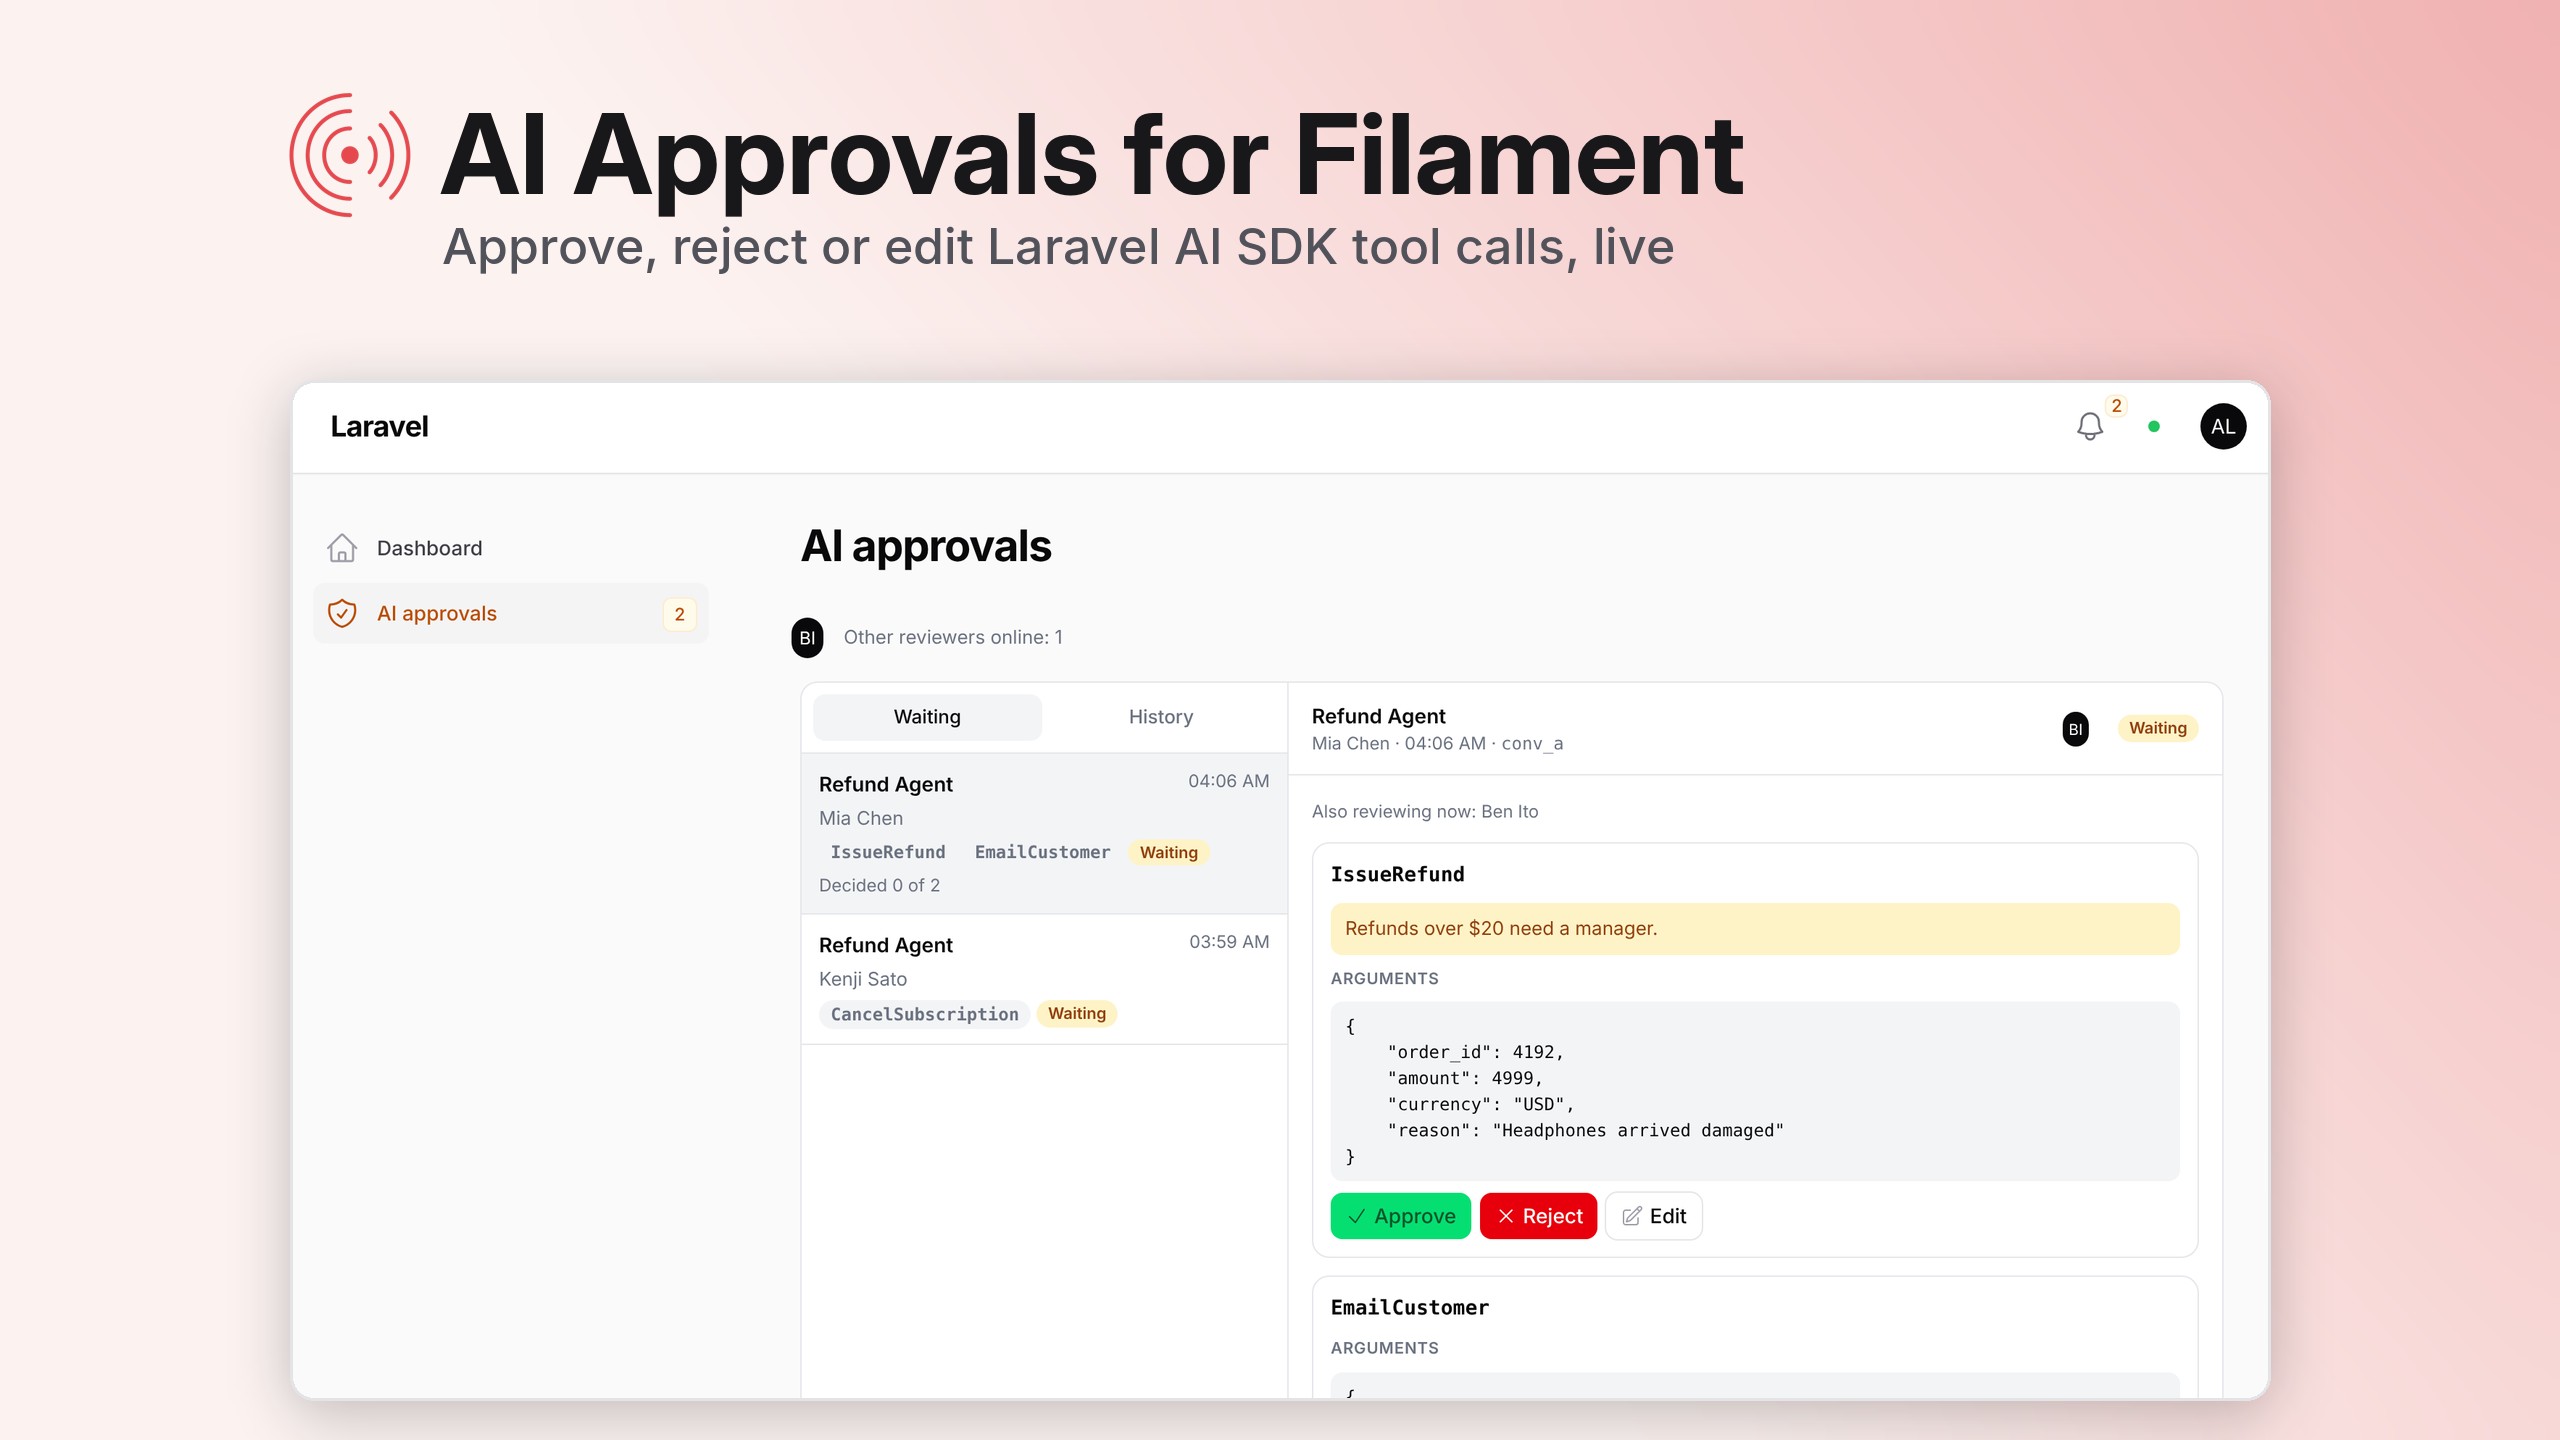Screen dimensions: 2560x1440
Task: Open AI approvals in the sidebar
Action: [511, 613]
